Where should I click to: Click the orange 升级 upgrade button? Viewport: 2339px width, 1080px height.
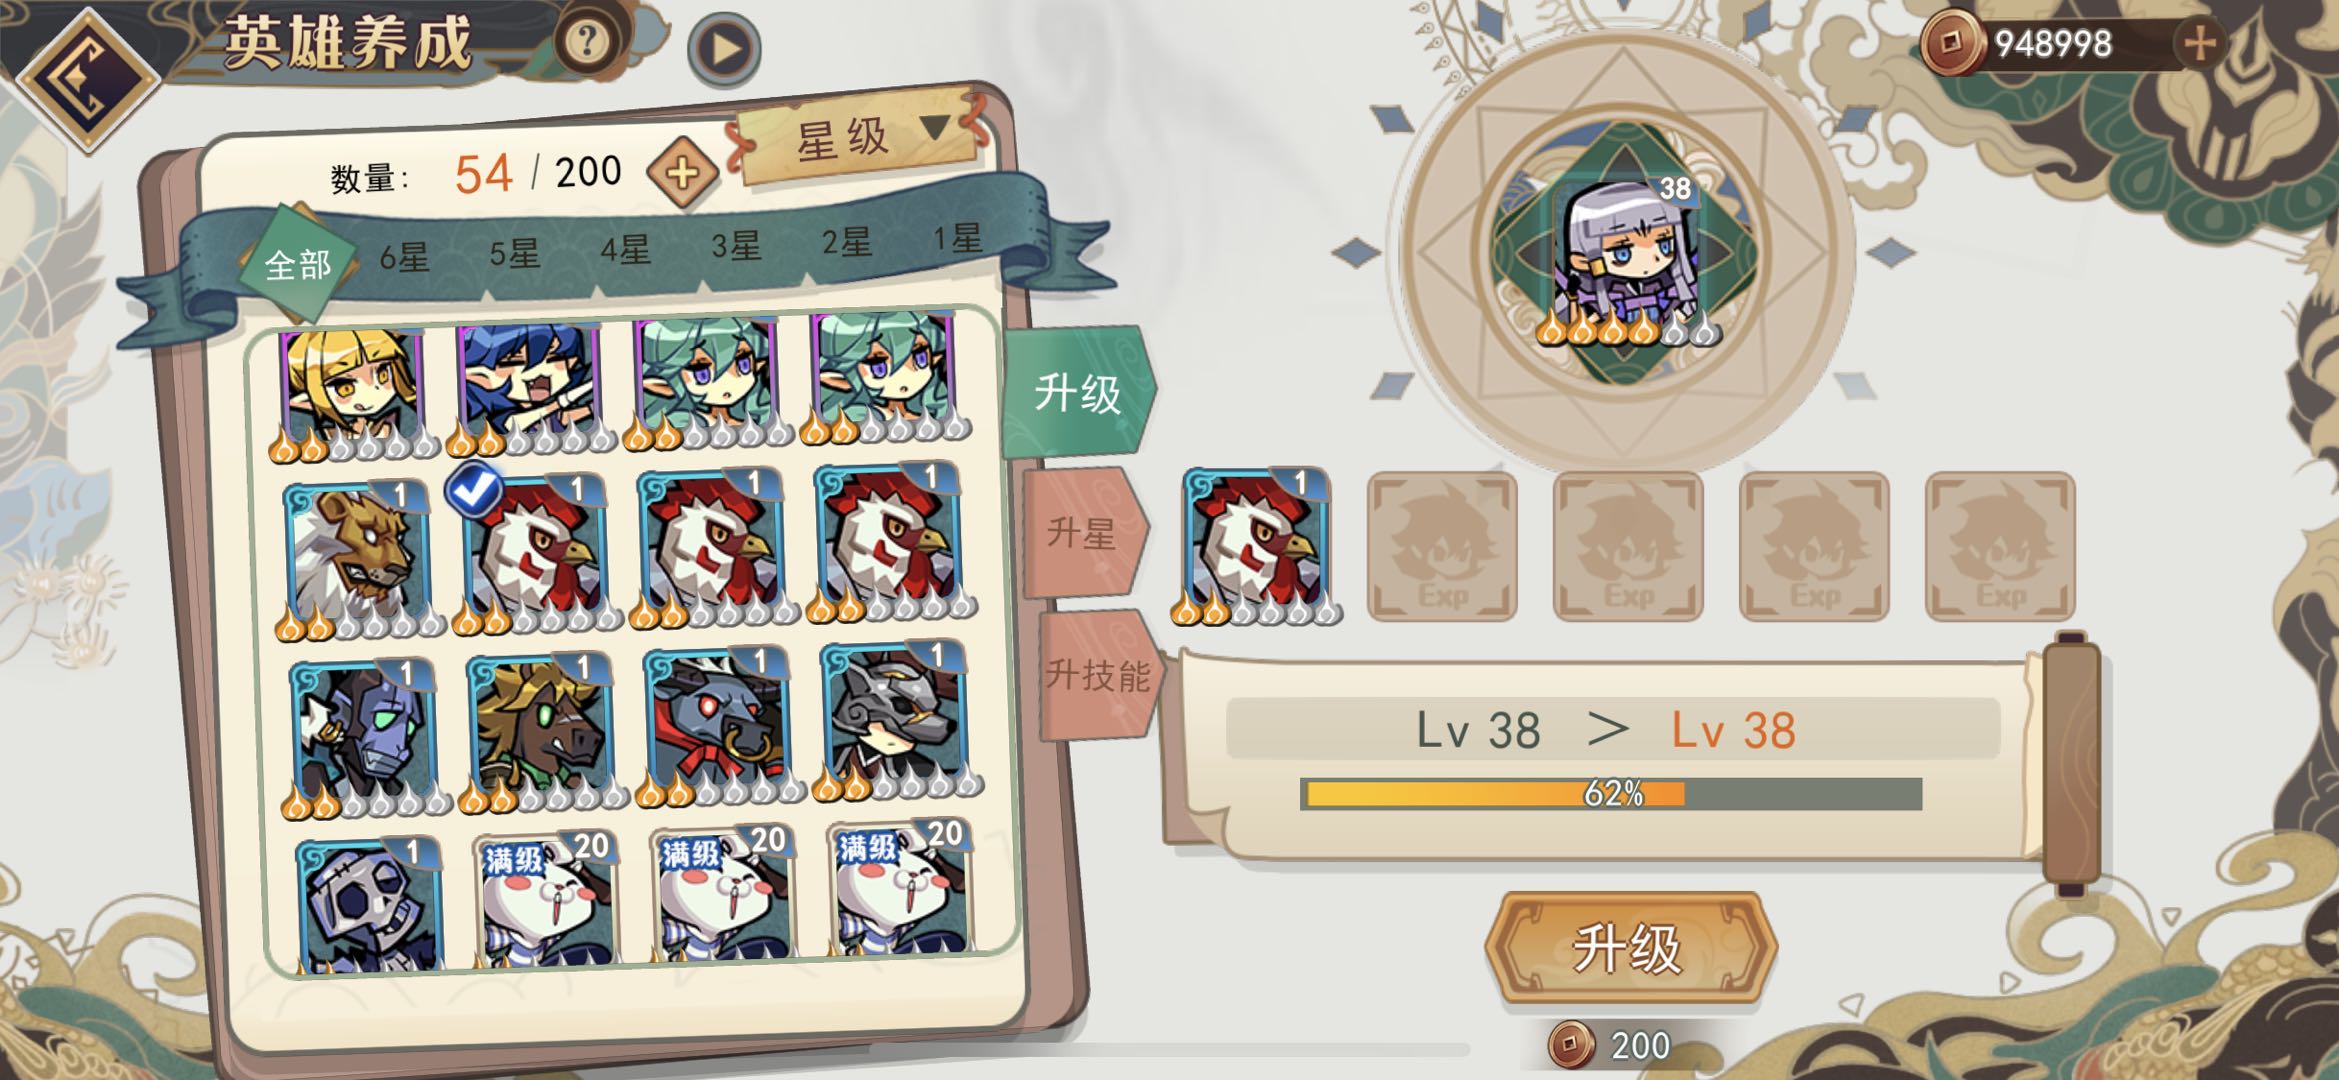[1630, 948]
